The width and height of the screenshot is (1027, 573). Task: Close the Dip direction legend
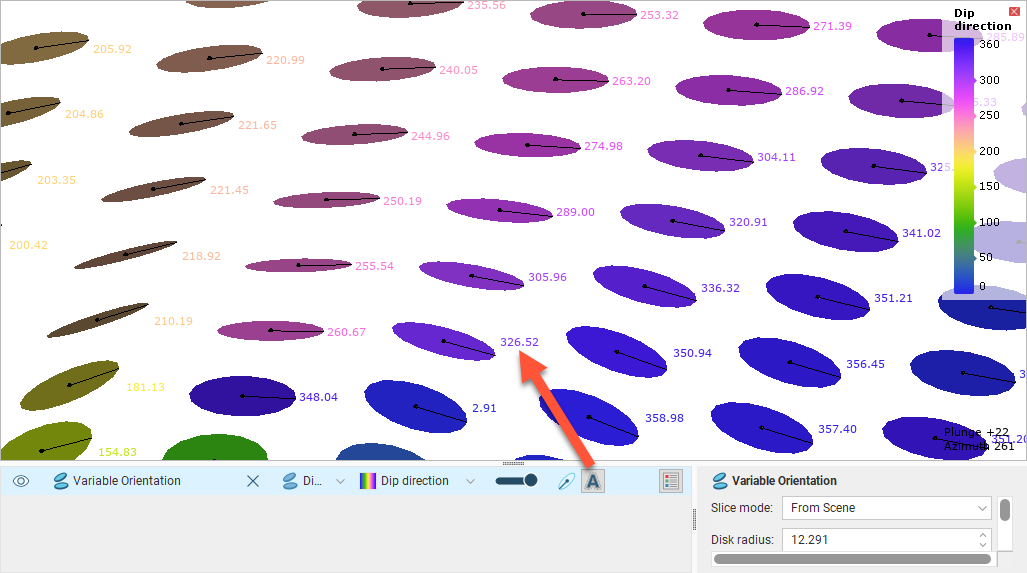(x=1015, y=11)
